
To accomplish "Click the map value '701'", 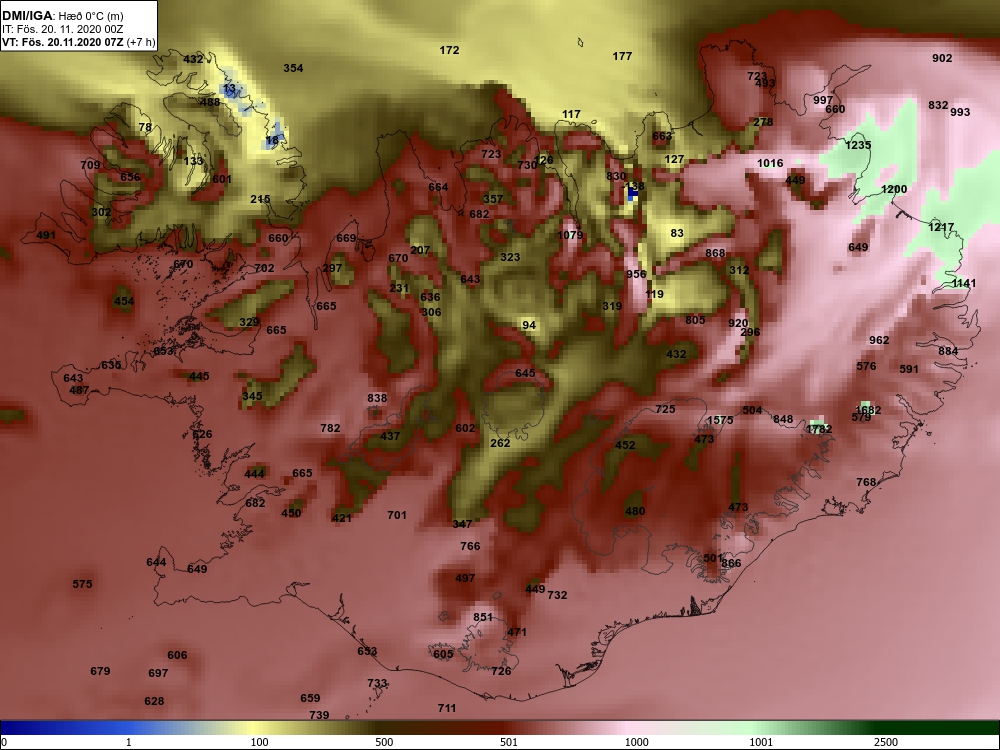I will click(397, 515).
